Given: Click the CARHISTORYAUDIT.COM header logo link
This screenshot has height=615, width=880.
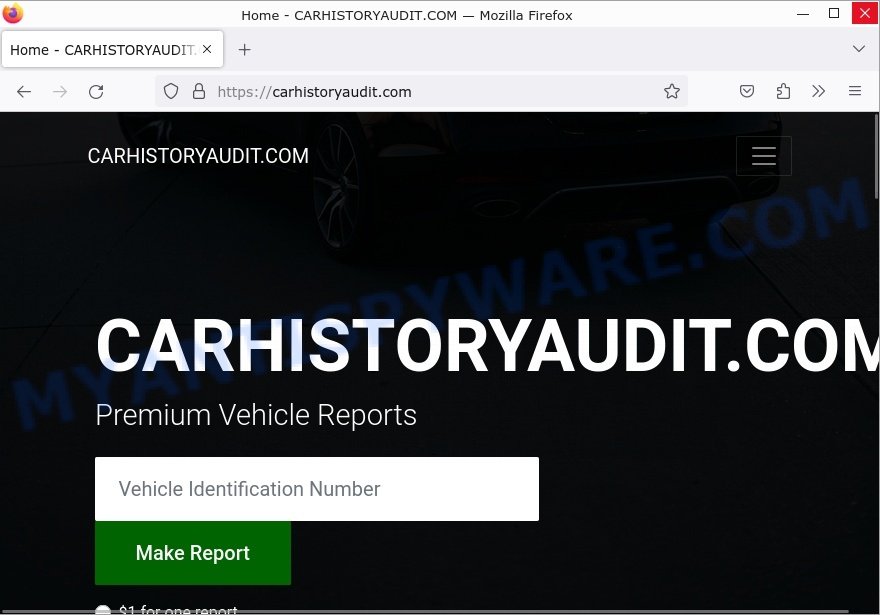Looking at the screenshot, I should (198, 155).
